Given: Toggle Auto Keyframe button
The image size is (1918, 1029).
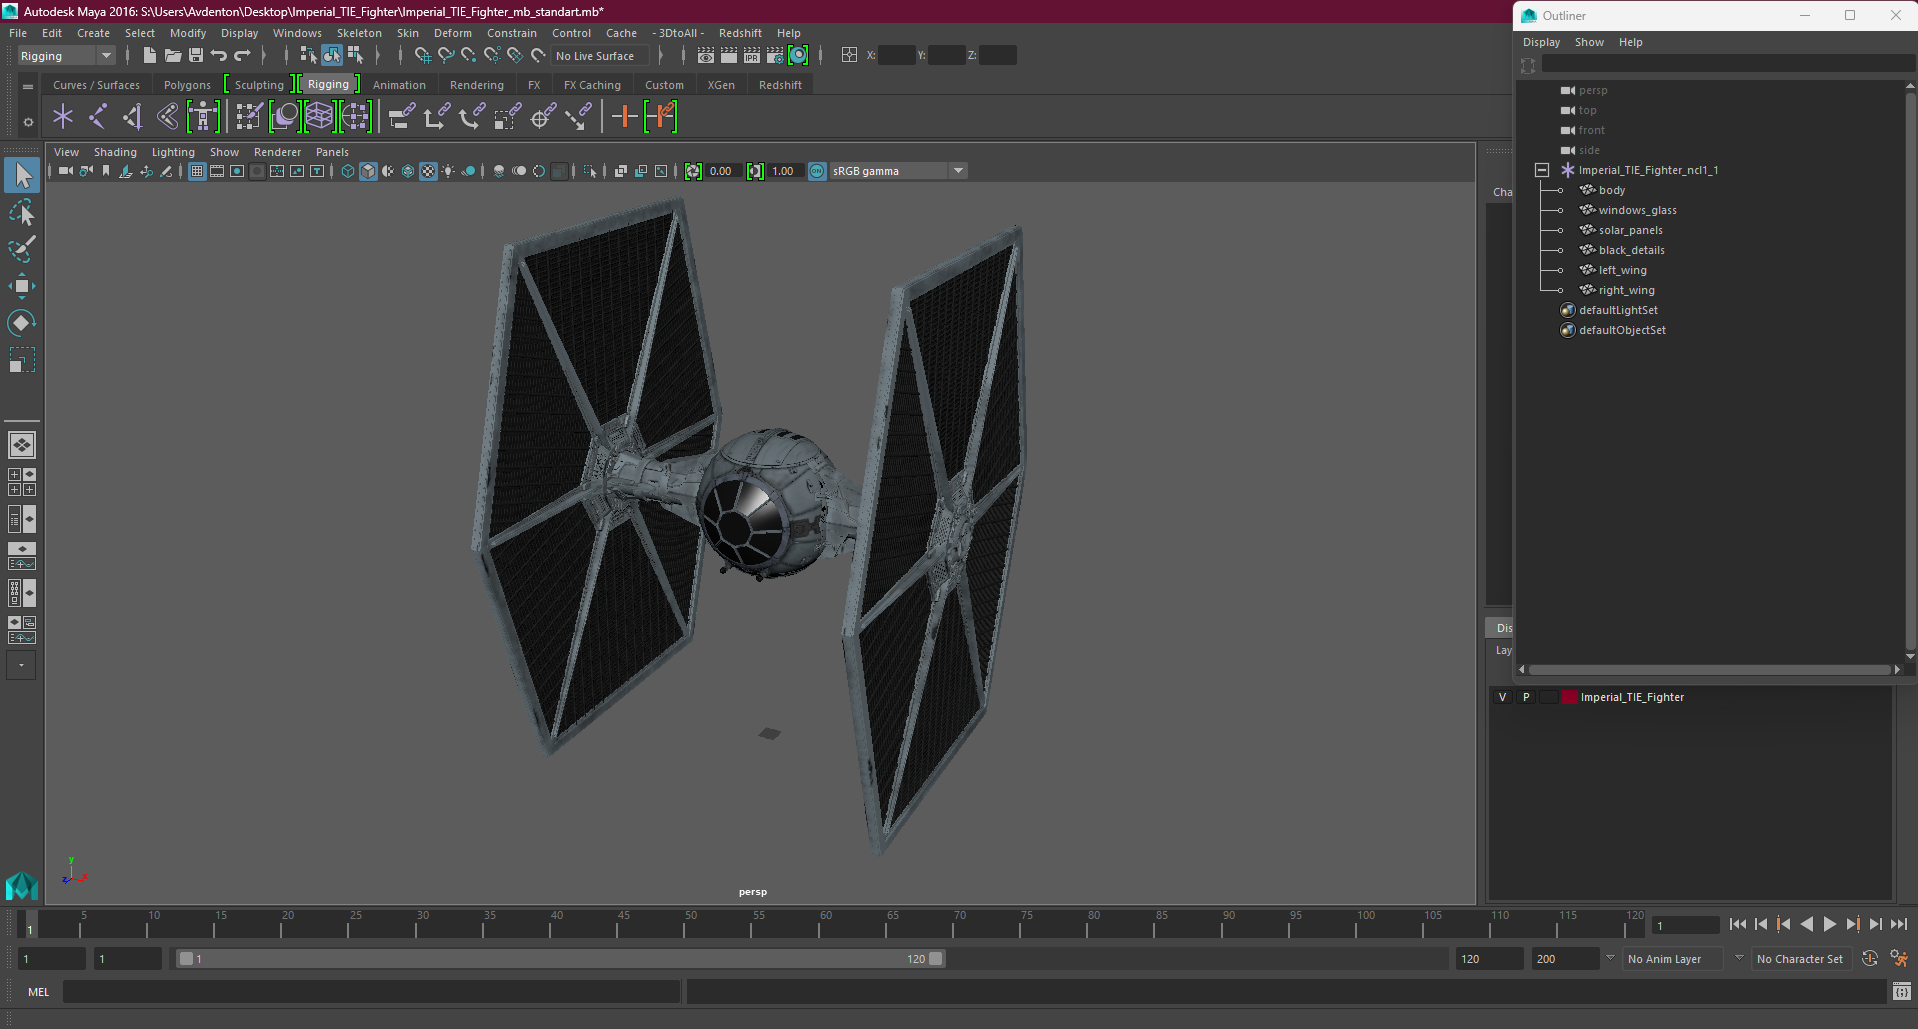Looking at the screenshot, I should click(1870, 959).
